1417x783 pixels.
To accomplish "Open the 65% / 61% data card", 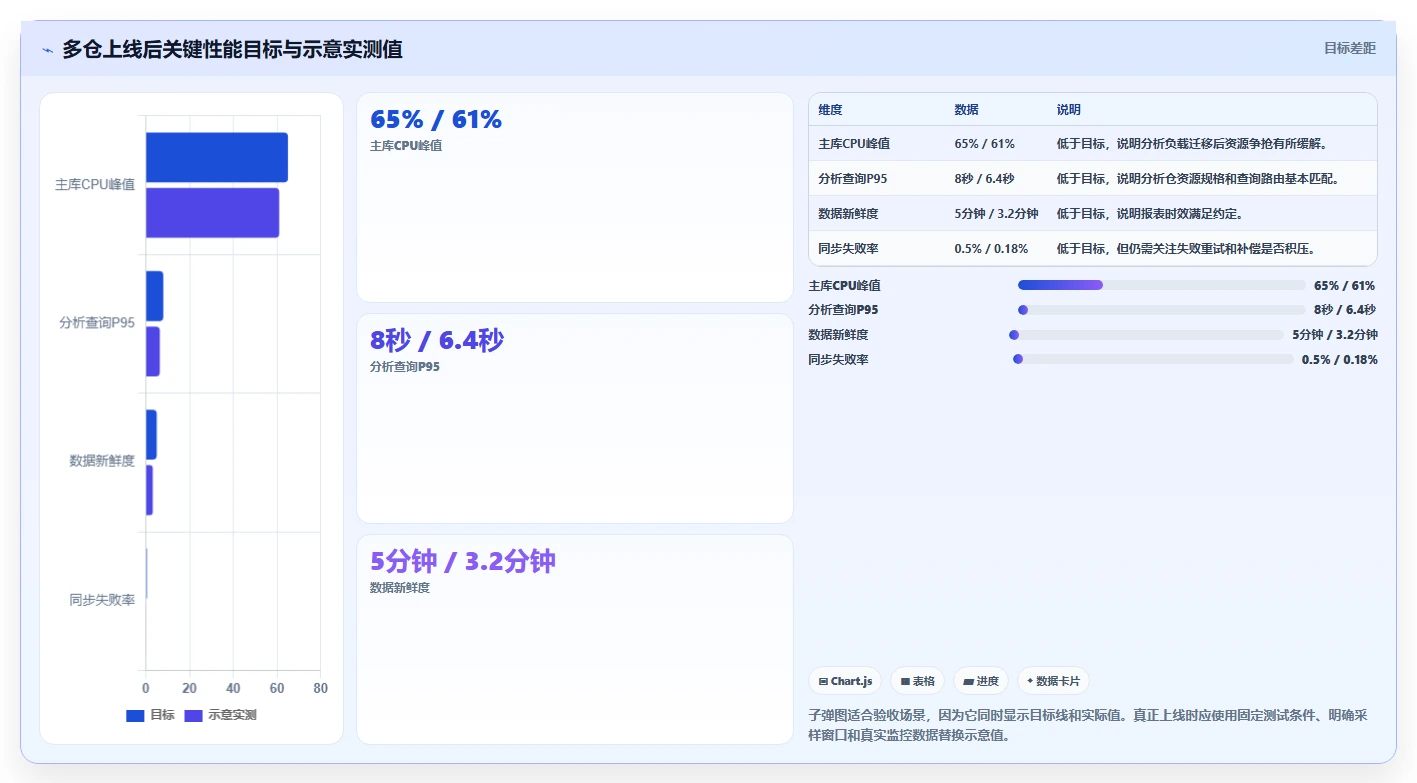I will pos(575,197).
